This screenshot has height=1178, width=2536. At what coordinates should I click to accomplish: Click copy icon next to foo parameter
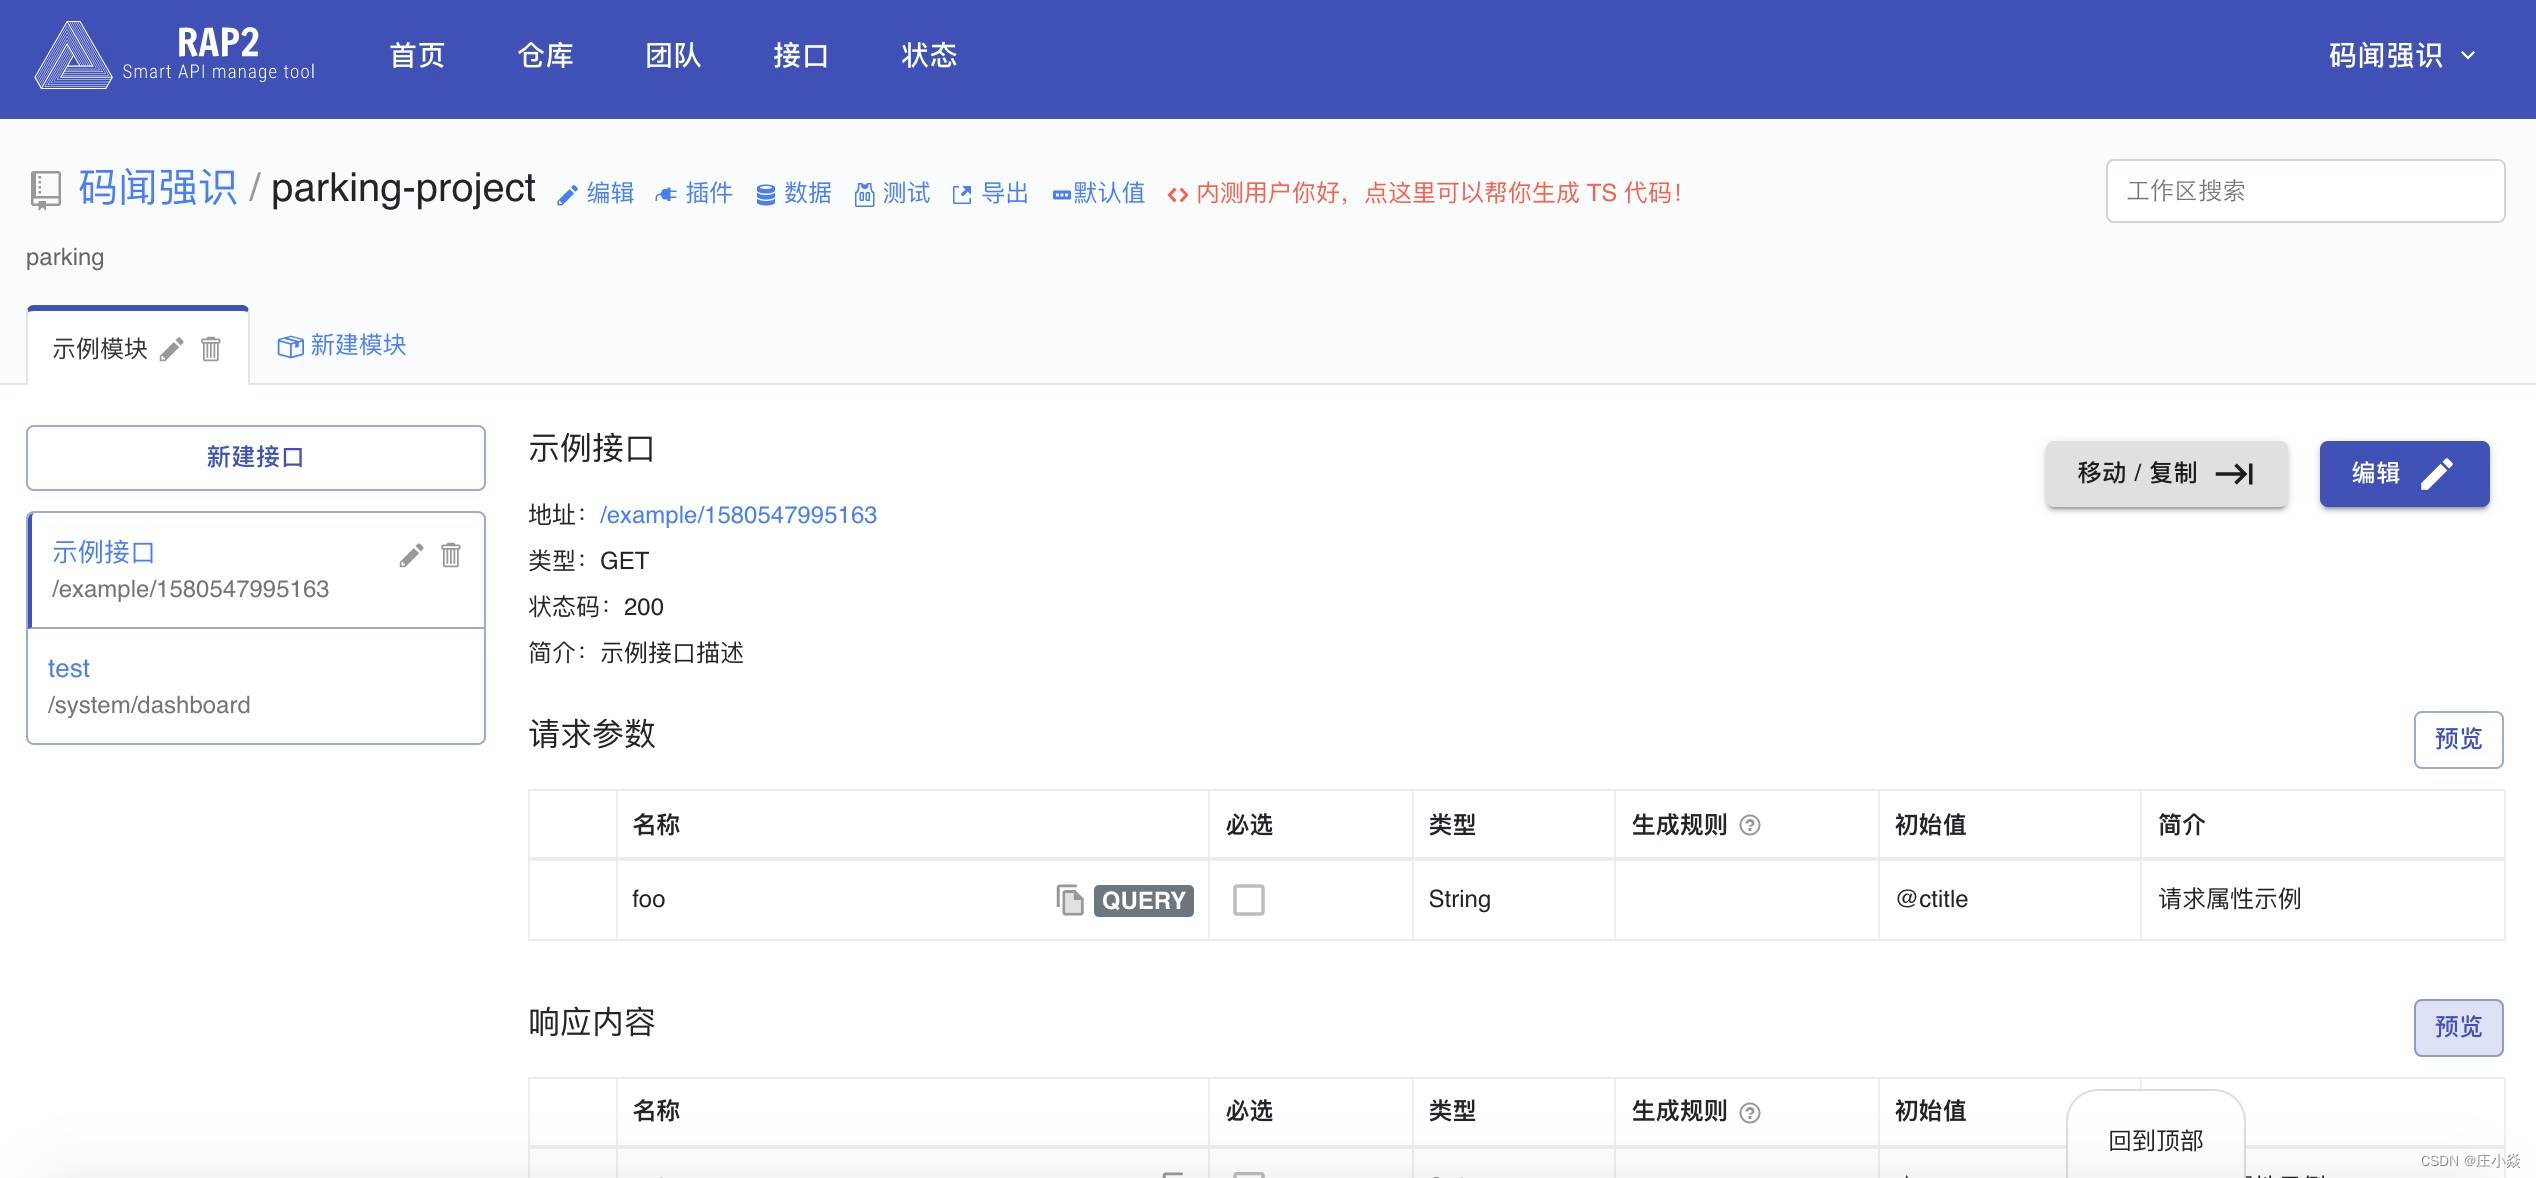click(x=1069, y=899)
